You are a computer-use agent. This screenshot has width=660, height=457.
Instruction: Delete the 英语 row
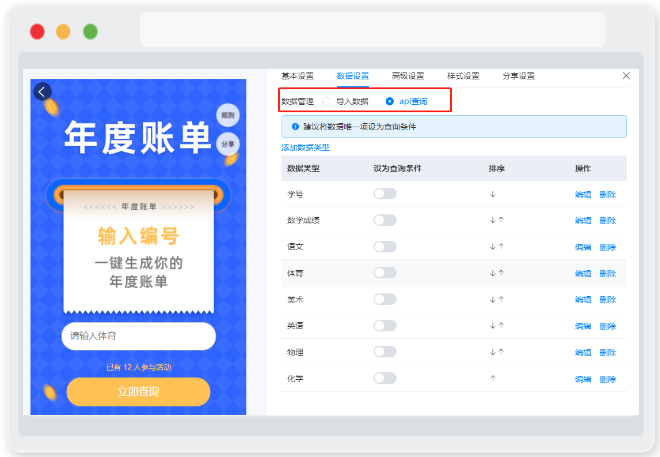point(608,326)
